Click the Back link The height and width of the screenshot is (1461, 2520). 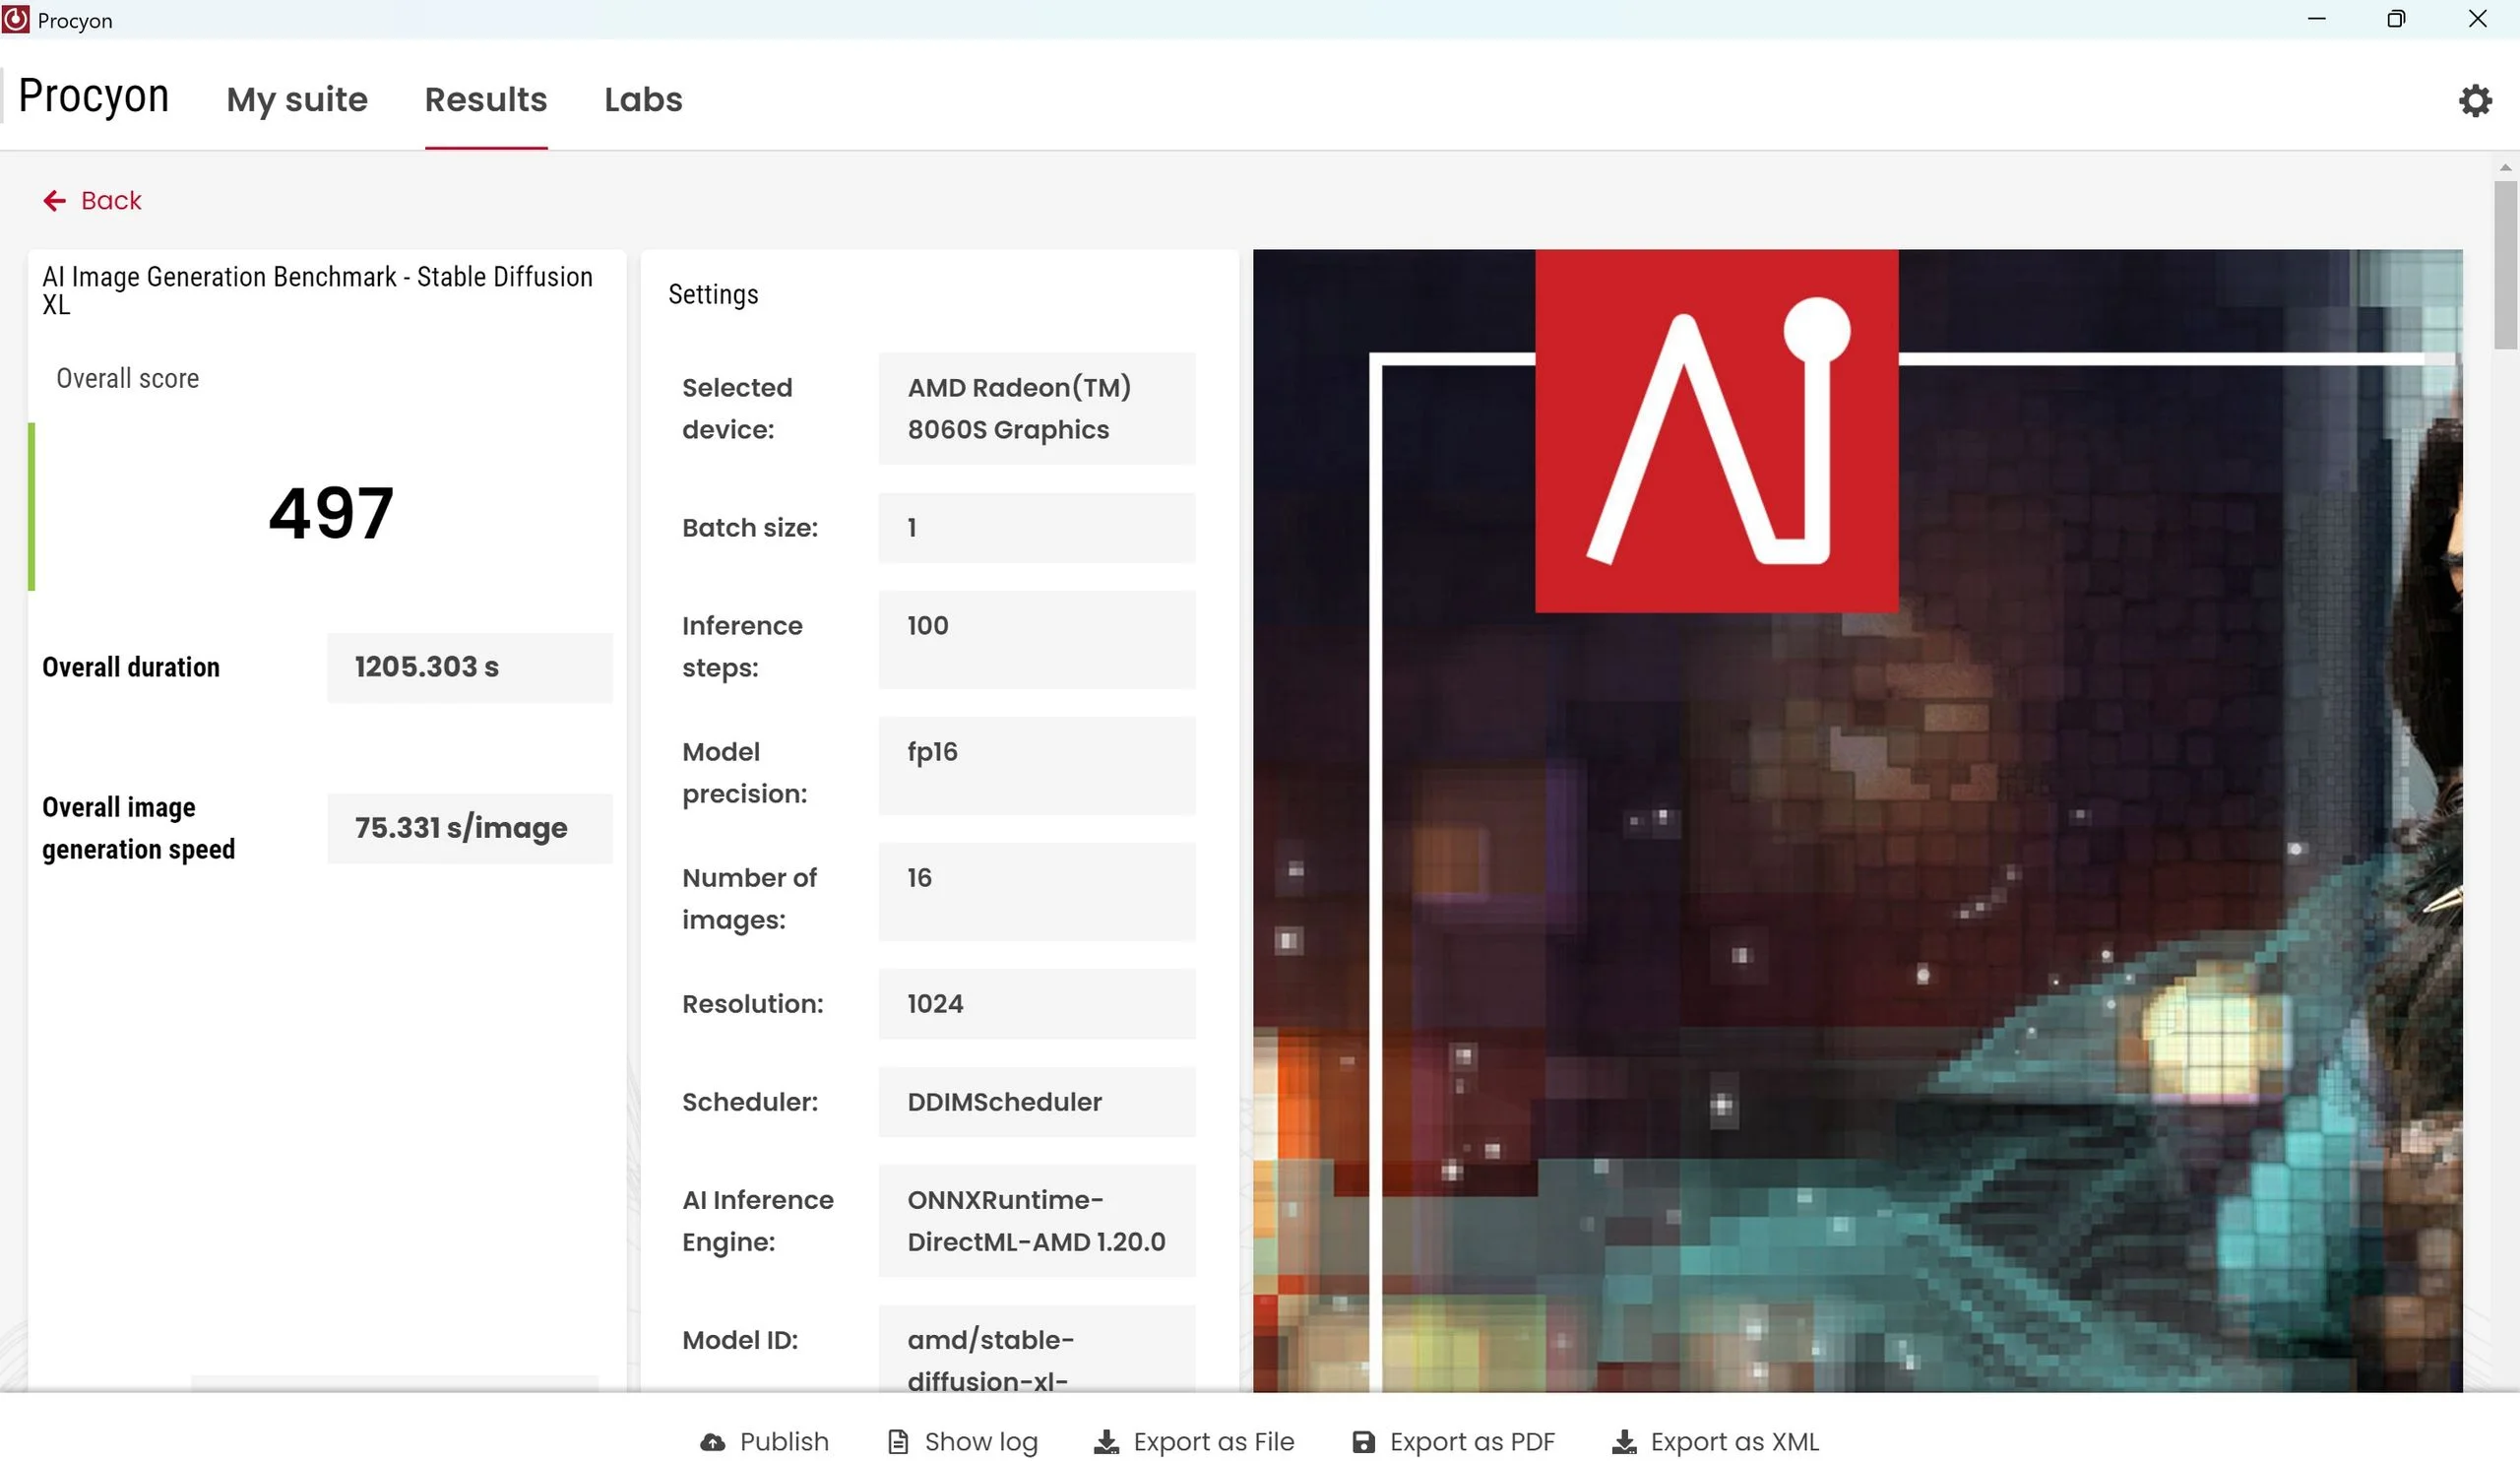click(111, 201)
